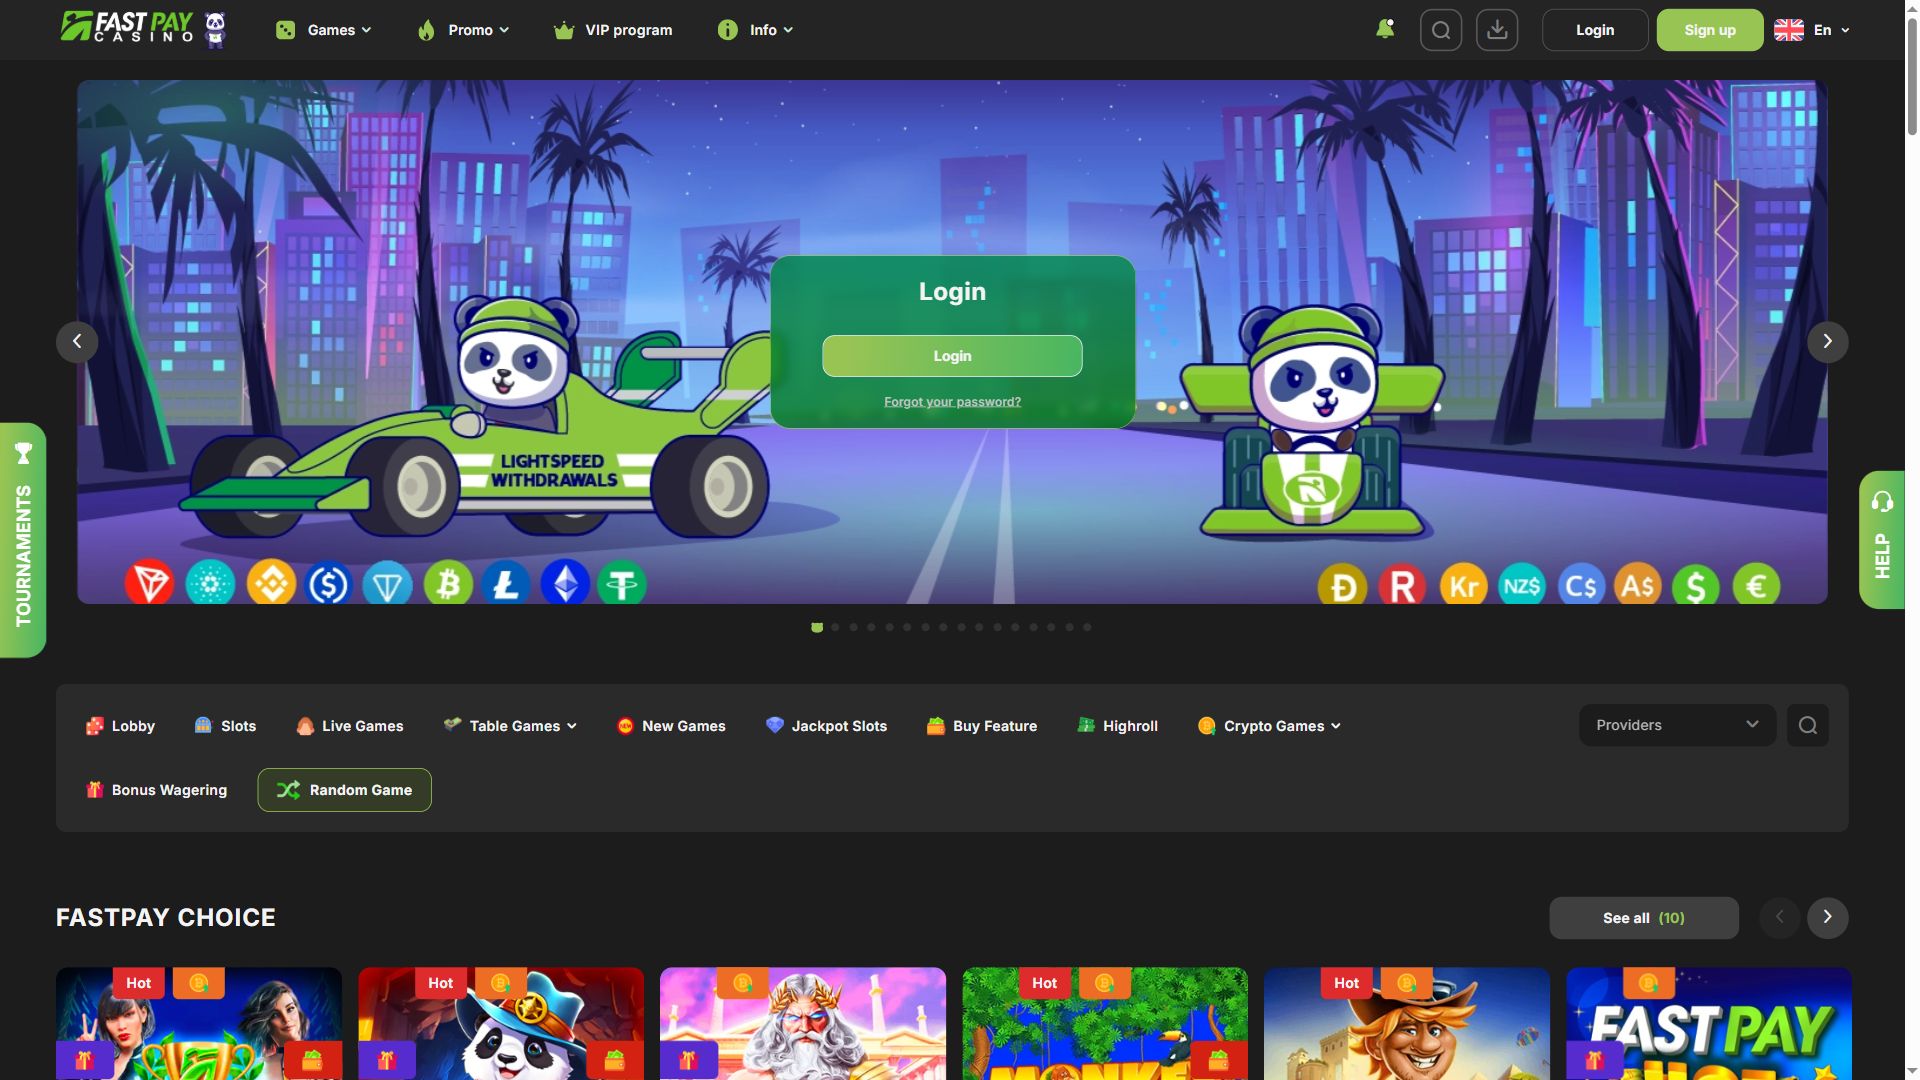
Task: Select the Live Games category tab
Action: (x=350, y=726)
